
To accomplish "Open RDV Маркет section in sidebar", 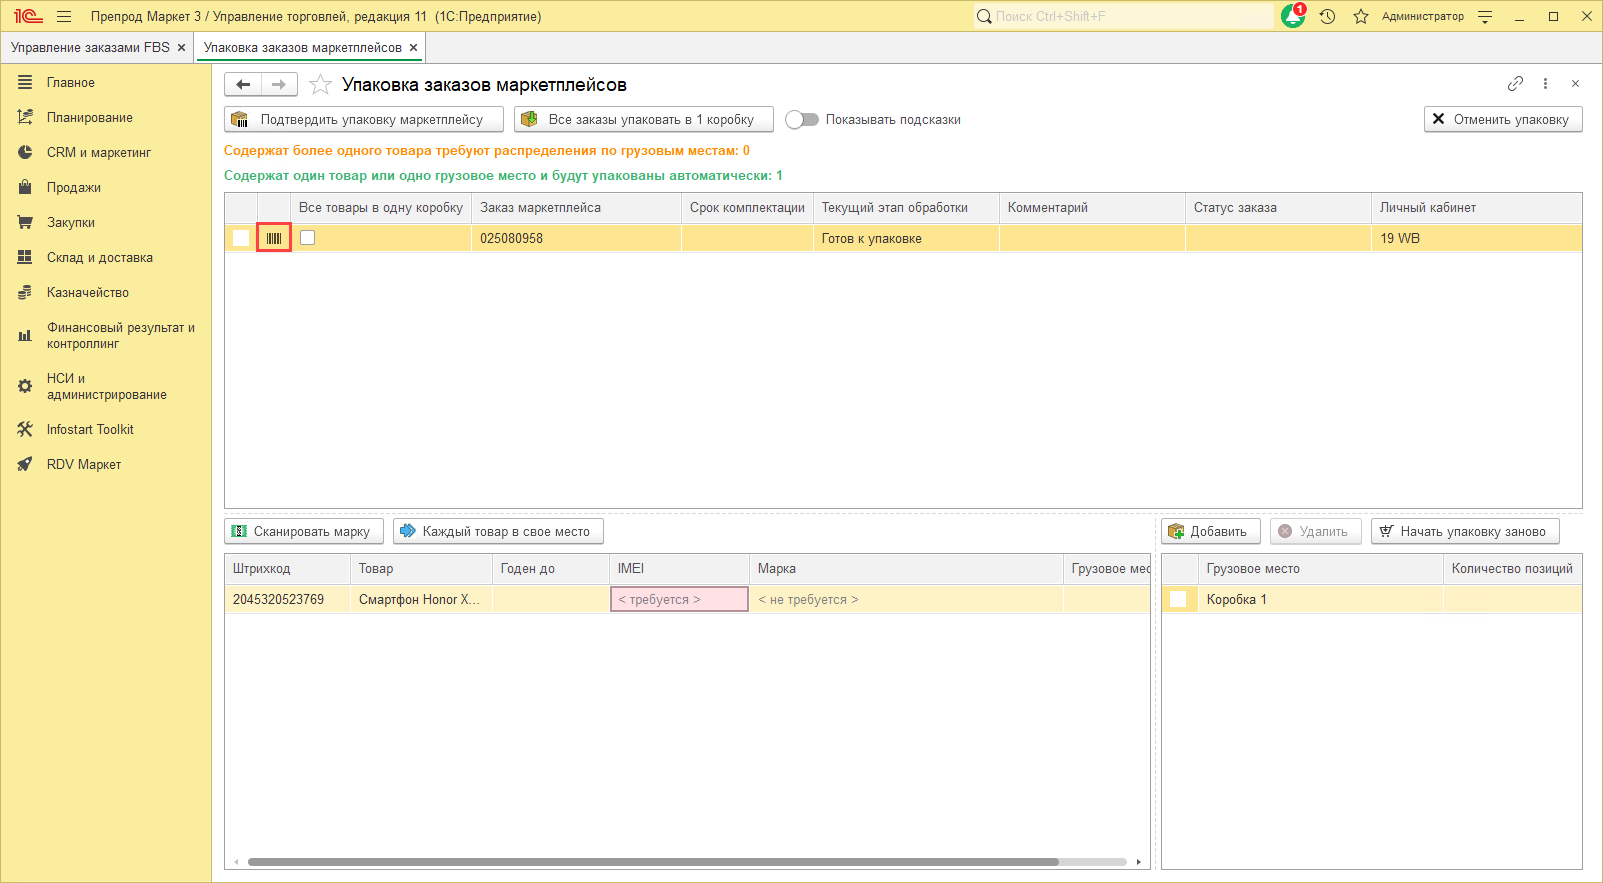I will (84, 465).
